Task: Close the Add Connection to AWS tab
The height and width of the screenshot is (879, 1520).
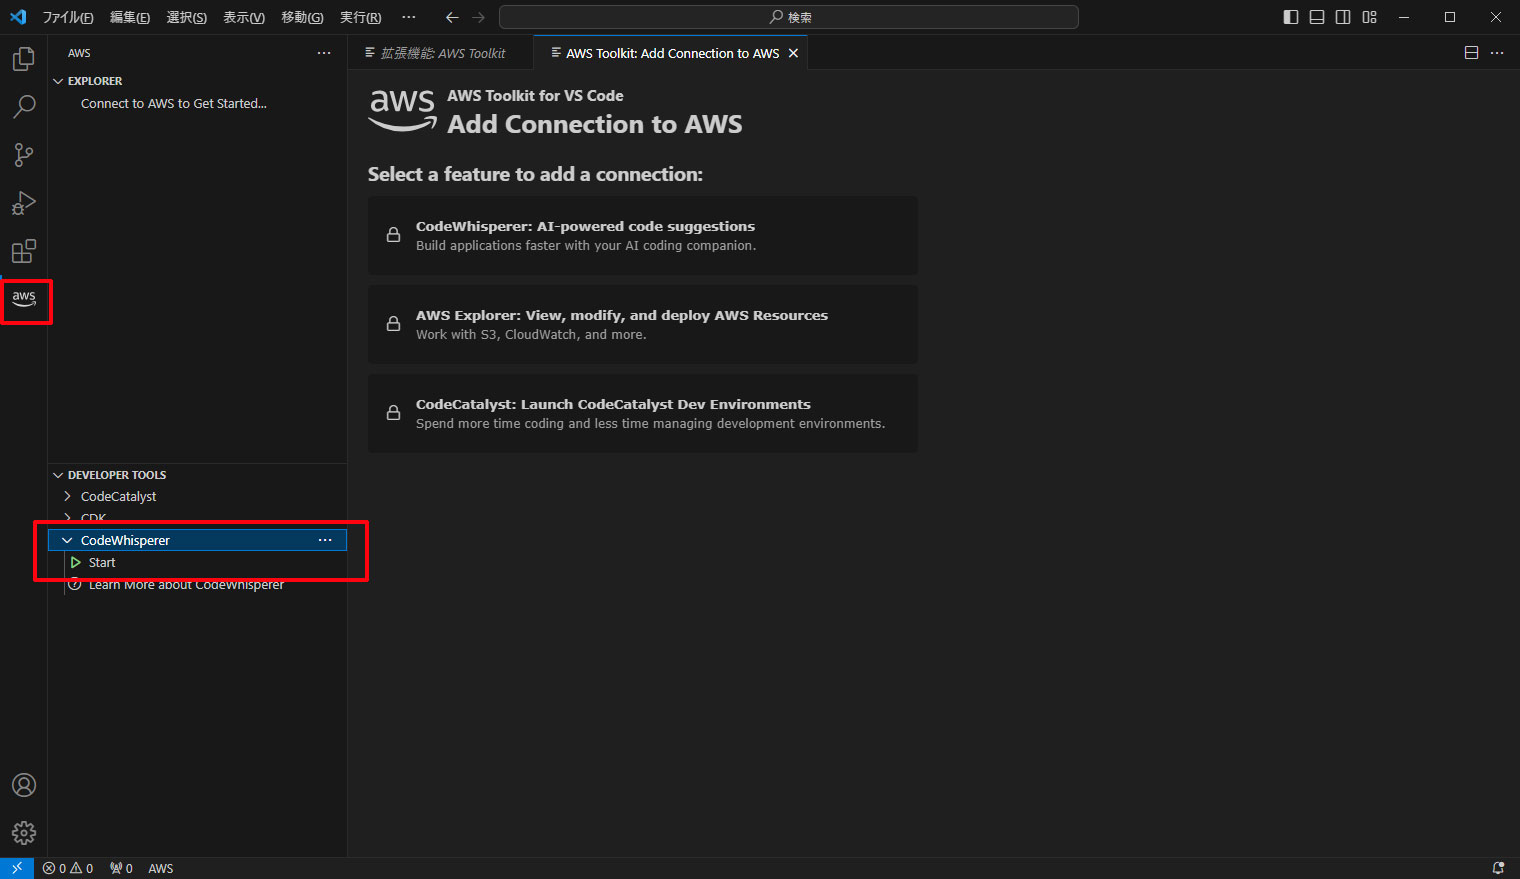Action: click(x=793, y=53)
